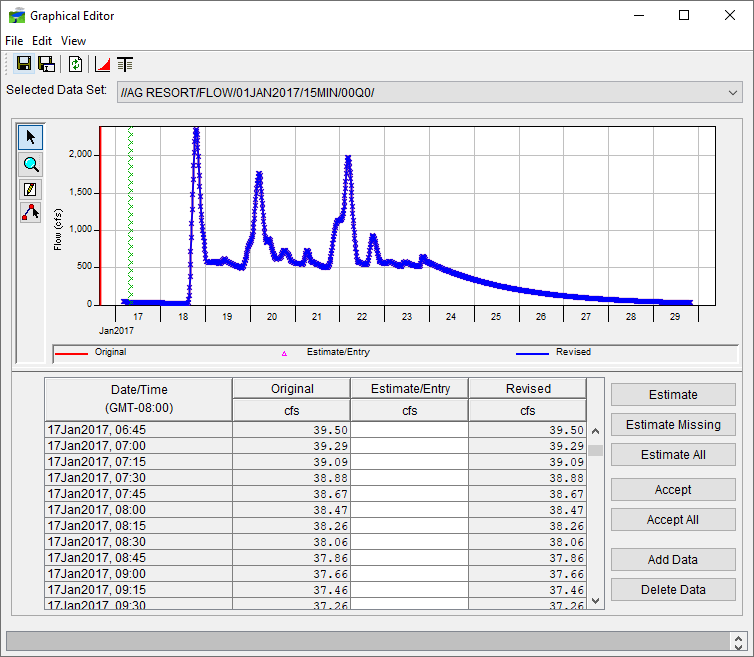Click the Estimate Missing button
Screen dimensions: 754x657
pyautogui.click(x=673, y=424)
